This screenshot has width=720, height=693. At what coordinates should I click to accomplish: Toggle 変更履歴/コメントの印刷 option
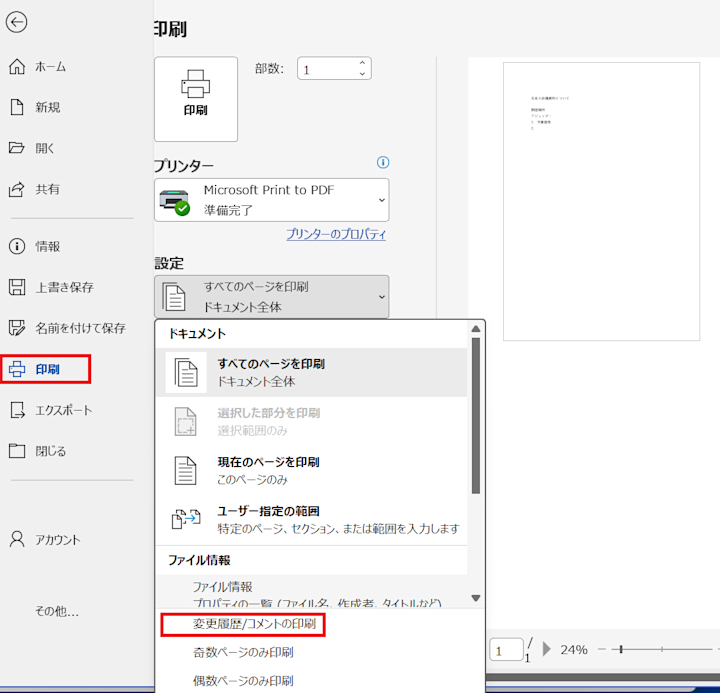pyautogui.click(x=254, y=624)
